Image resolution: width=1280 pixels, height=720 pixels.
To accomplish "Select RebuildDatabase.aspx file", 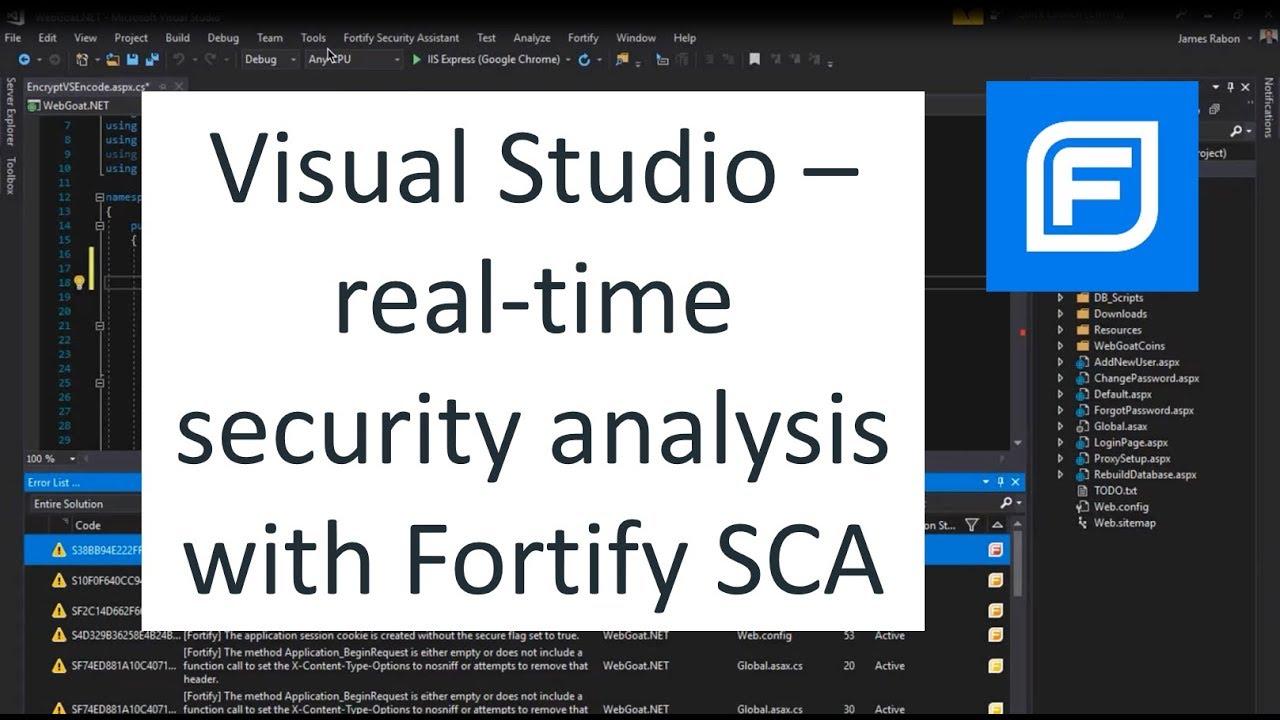I will 1144,474.
